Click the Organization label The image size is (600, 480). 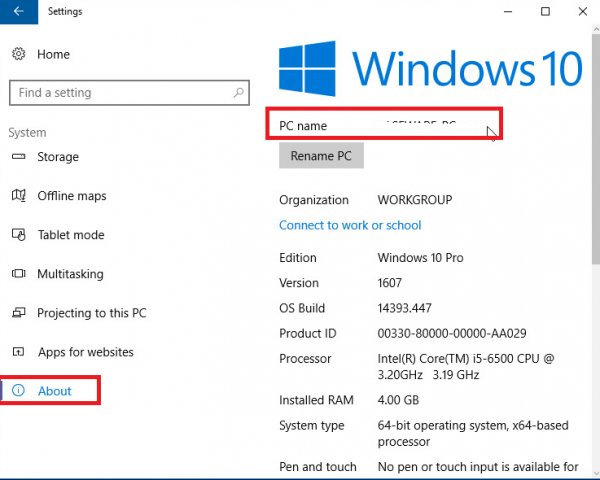click(x=314, y=200)
